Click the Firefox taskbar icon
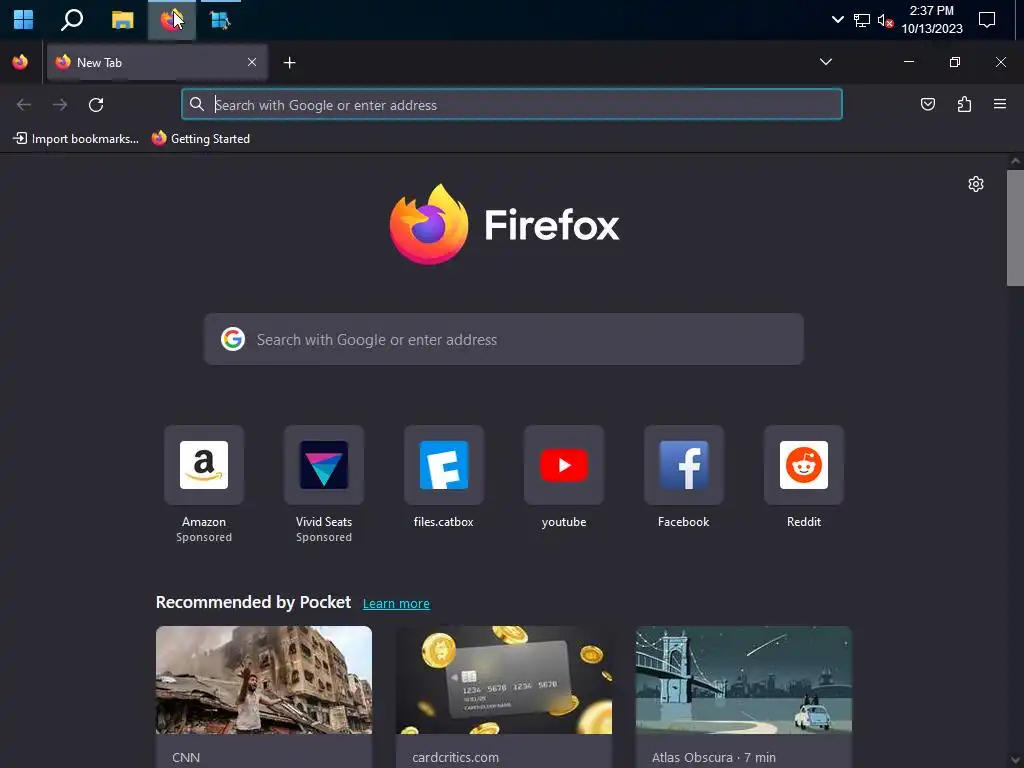 (x=172, y=20)
